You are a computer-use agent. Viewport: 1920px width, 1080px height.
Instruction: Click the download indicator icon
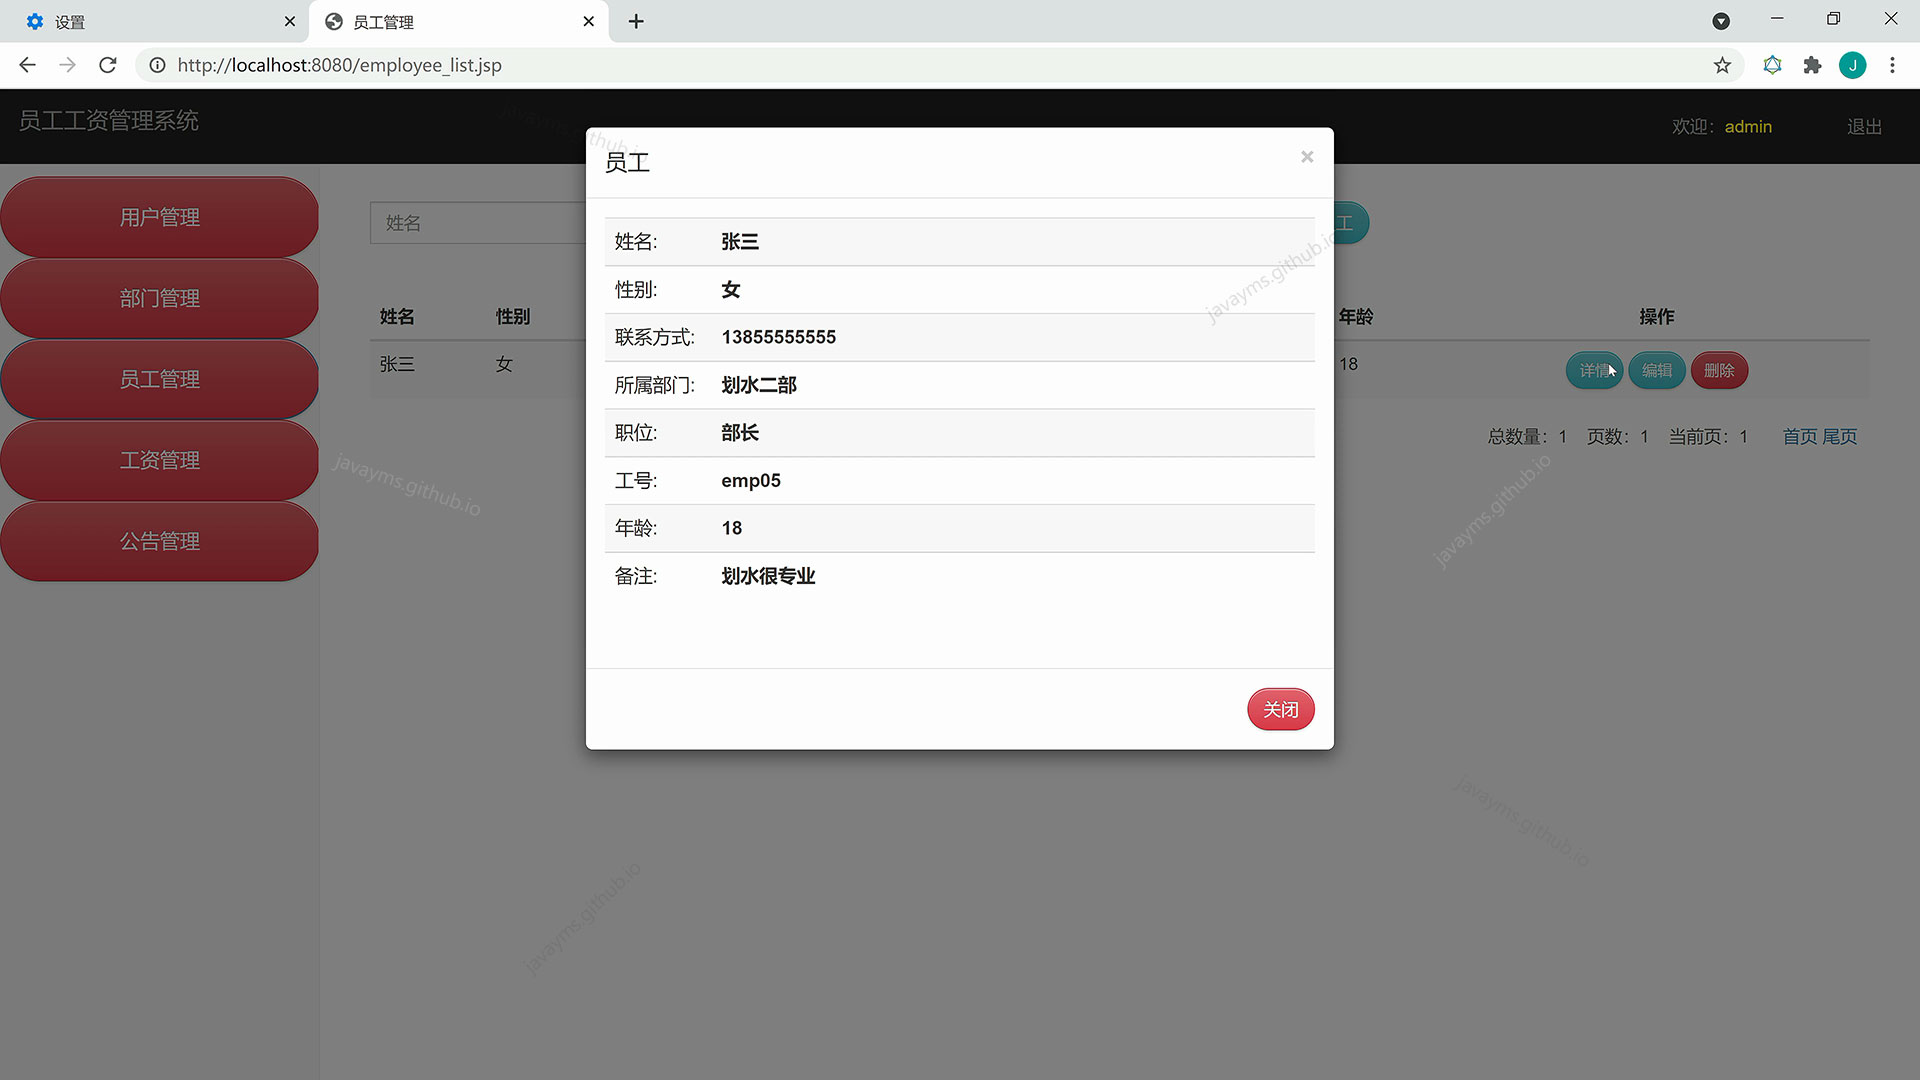point(1722,21)
